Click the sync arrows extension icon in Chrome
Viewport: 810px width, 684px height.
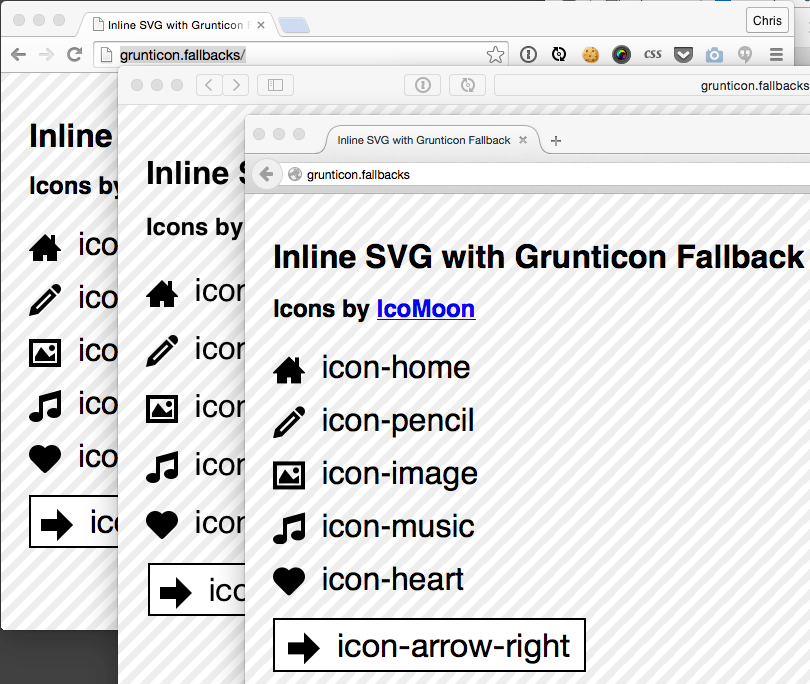pyautogui.click(x=559, y=54)
